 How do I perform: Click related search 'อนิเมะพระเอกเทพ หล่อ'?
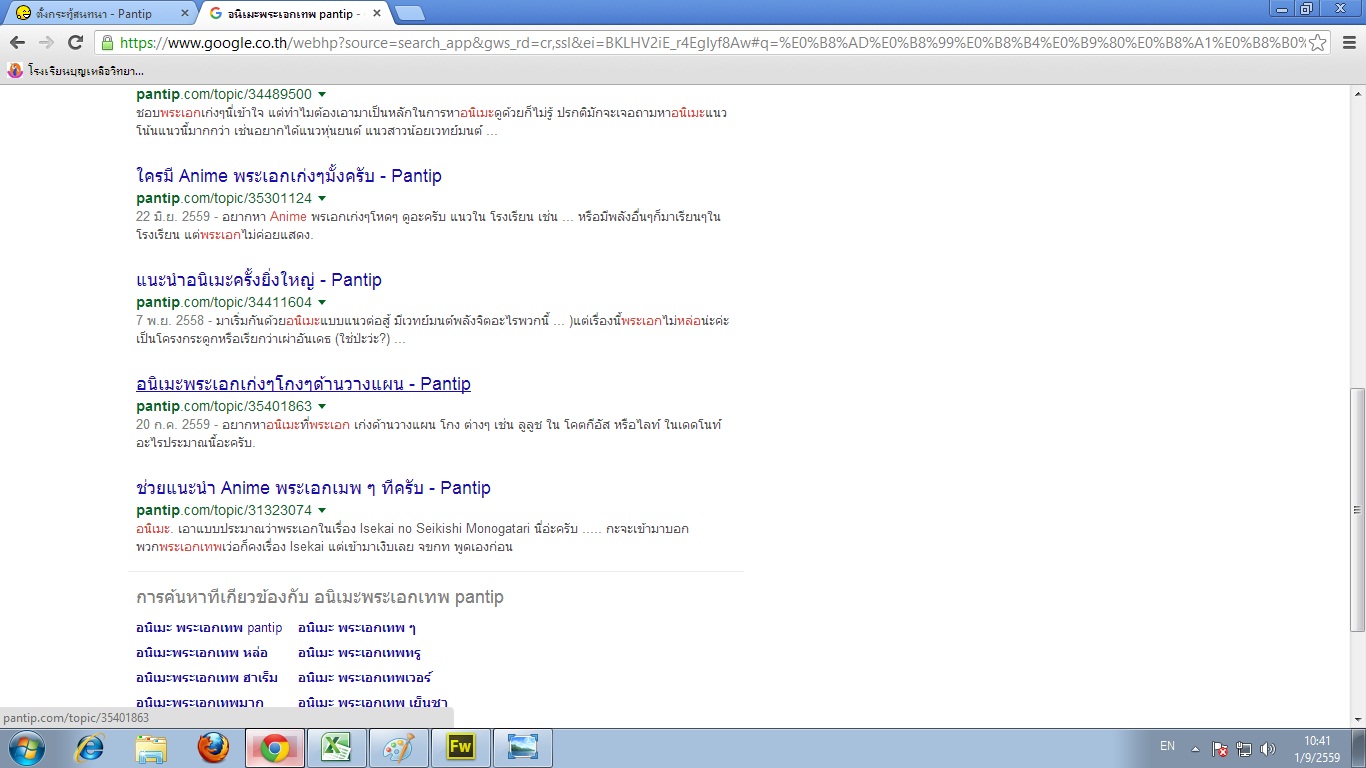(202, 653)
